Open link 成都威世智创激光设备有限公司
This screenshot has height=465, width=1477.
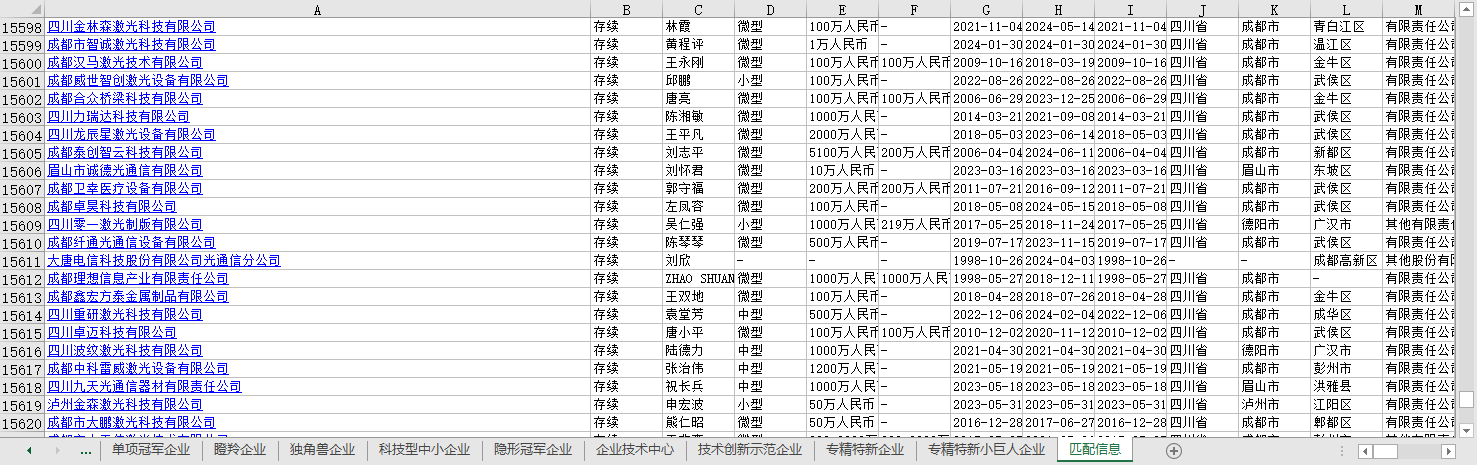click(x=138, y=81)
